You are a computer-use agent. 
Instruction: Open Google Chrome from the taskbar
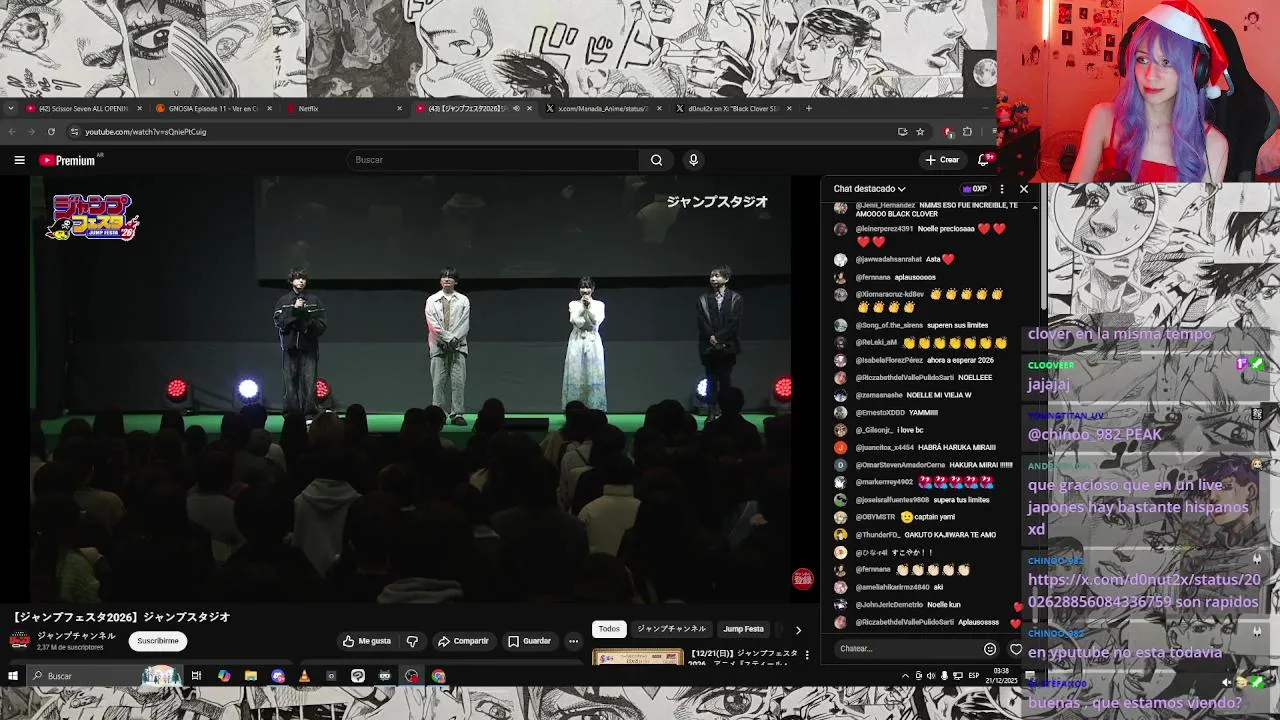(x=439, y=676)
